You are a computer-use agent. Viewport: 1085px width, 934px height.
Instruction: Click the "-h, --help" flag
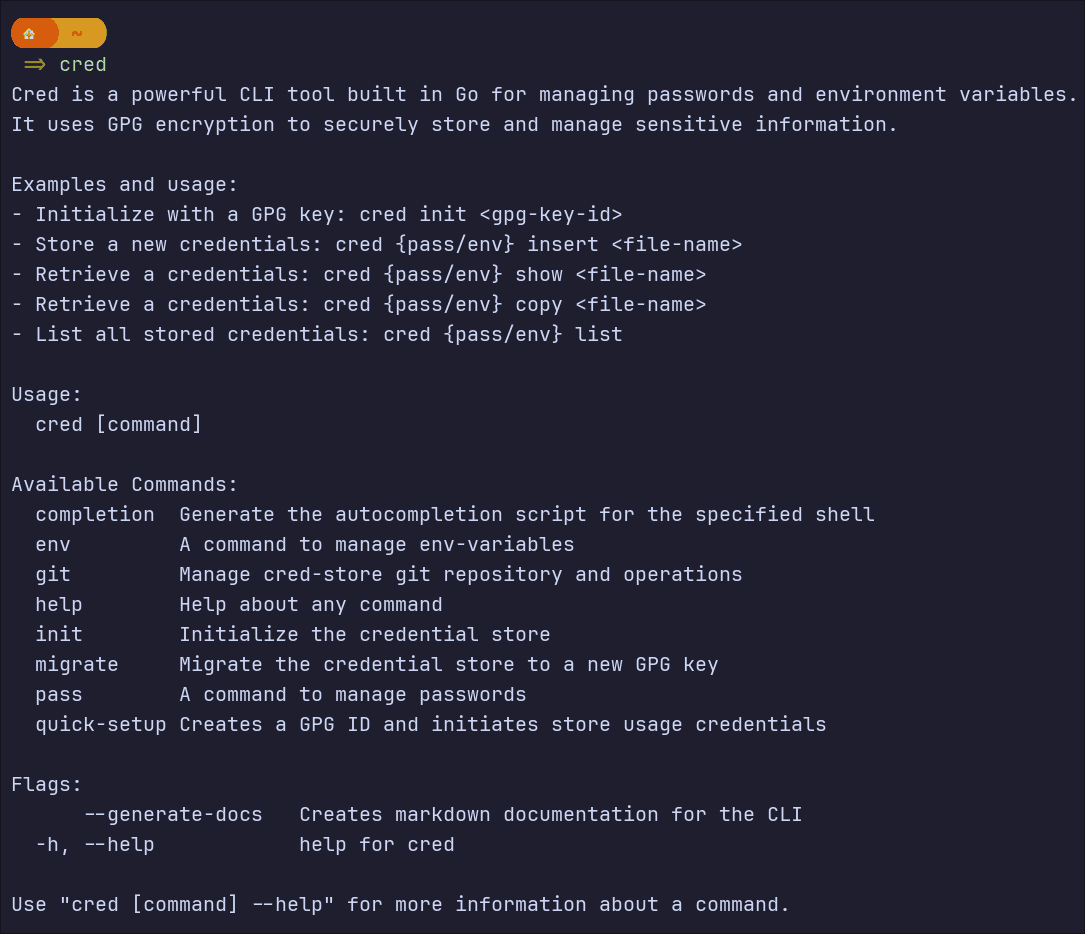coord(95,845)
